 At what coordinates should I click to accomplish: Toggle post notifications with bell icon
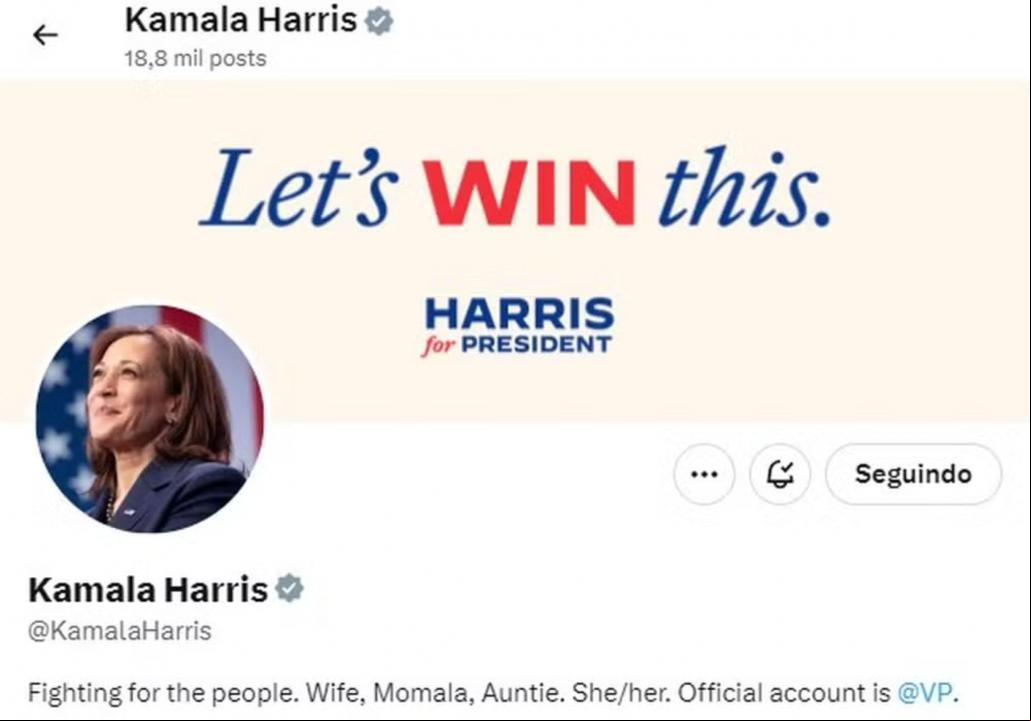click(780, 474)
